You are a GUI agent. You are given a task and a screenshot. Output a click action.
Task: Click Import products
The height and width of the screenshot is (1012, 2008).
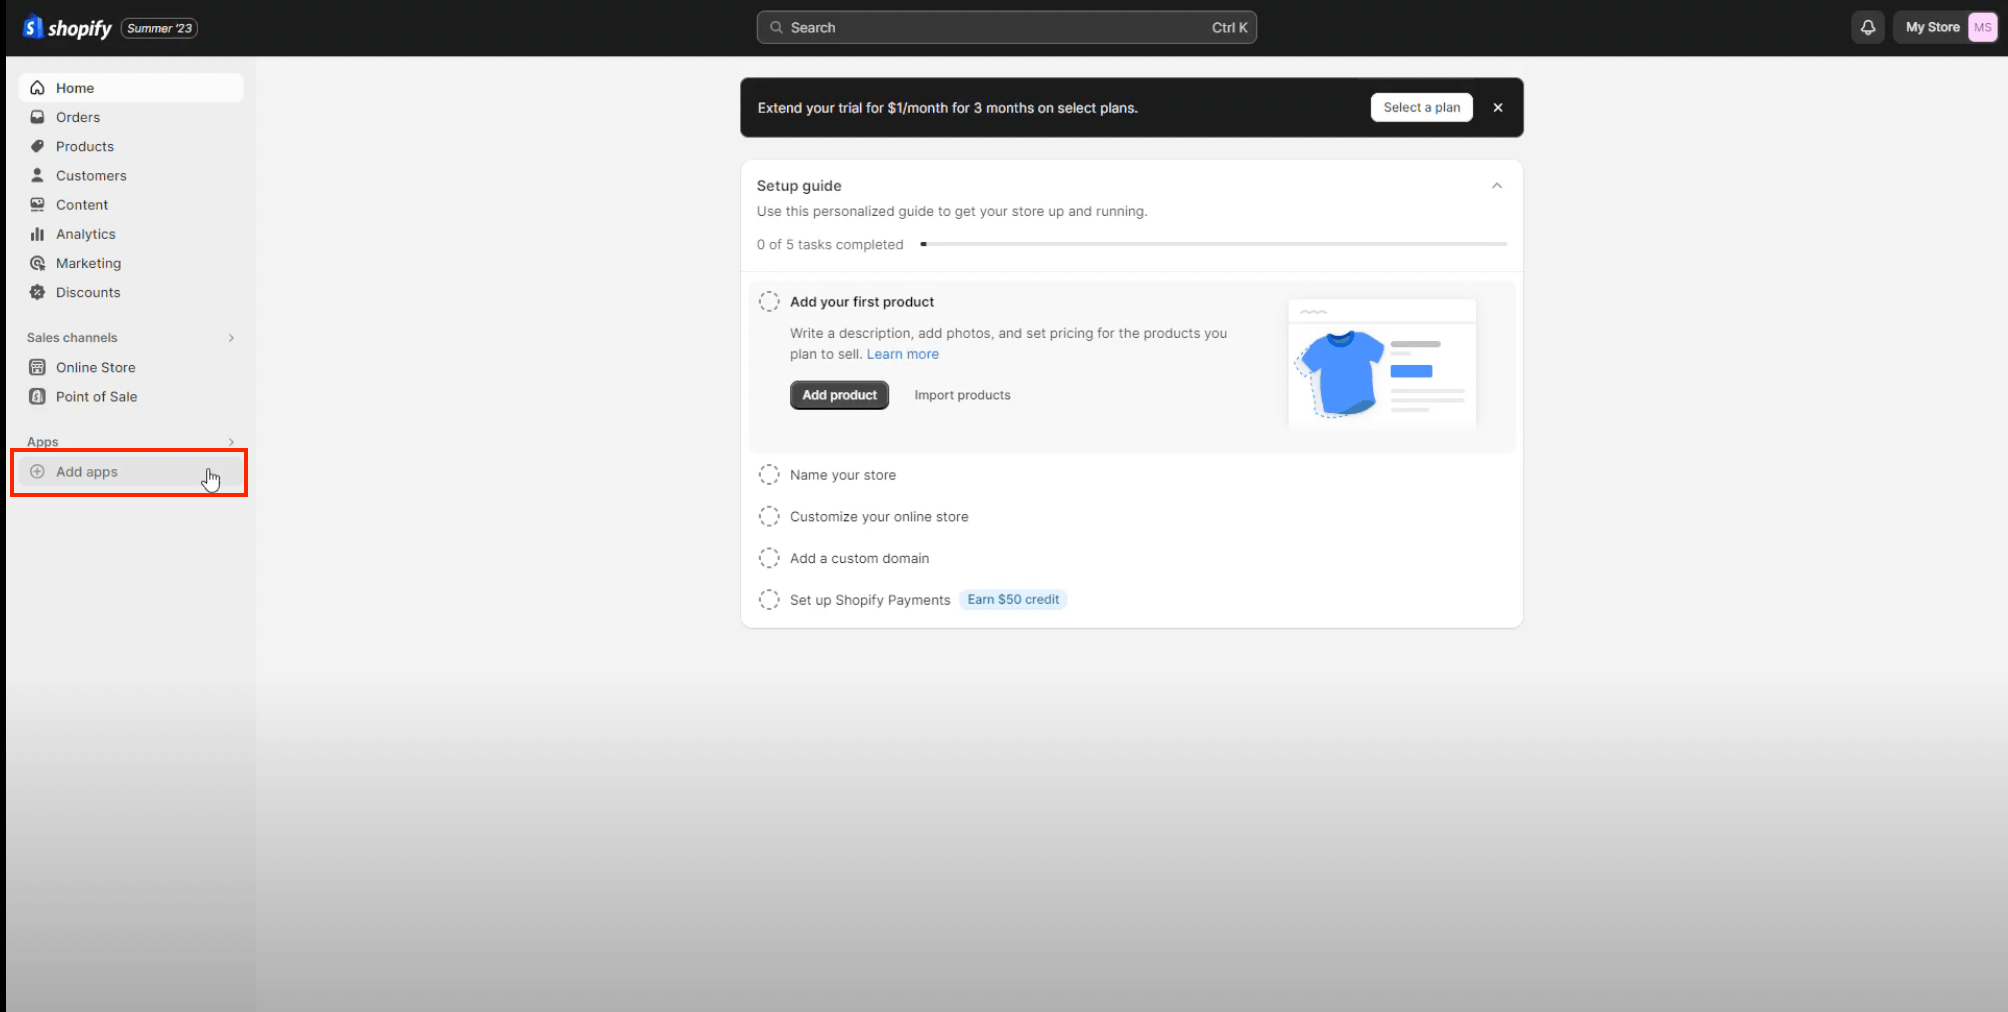click(962, 395)
